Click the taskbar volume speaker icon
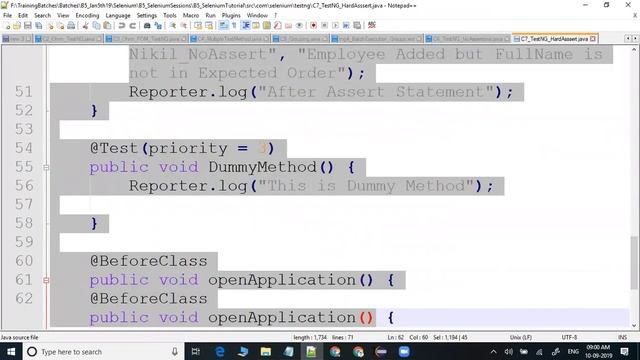Image resolution: width=640 pixels, height=360 pixels. (509, 352)
